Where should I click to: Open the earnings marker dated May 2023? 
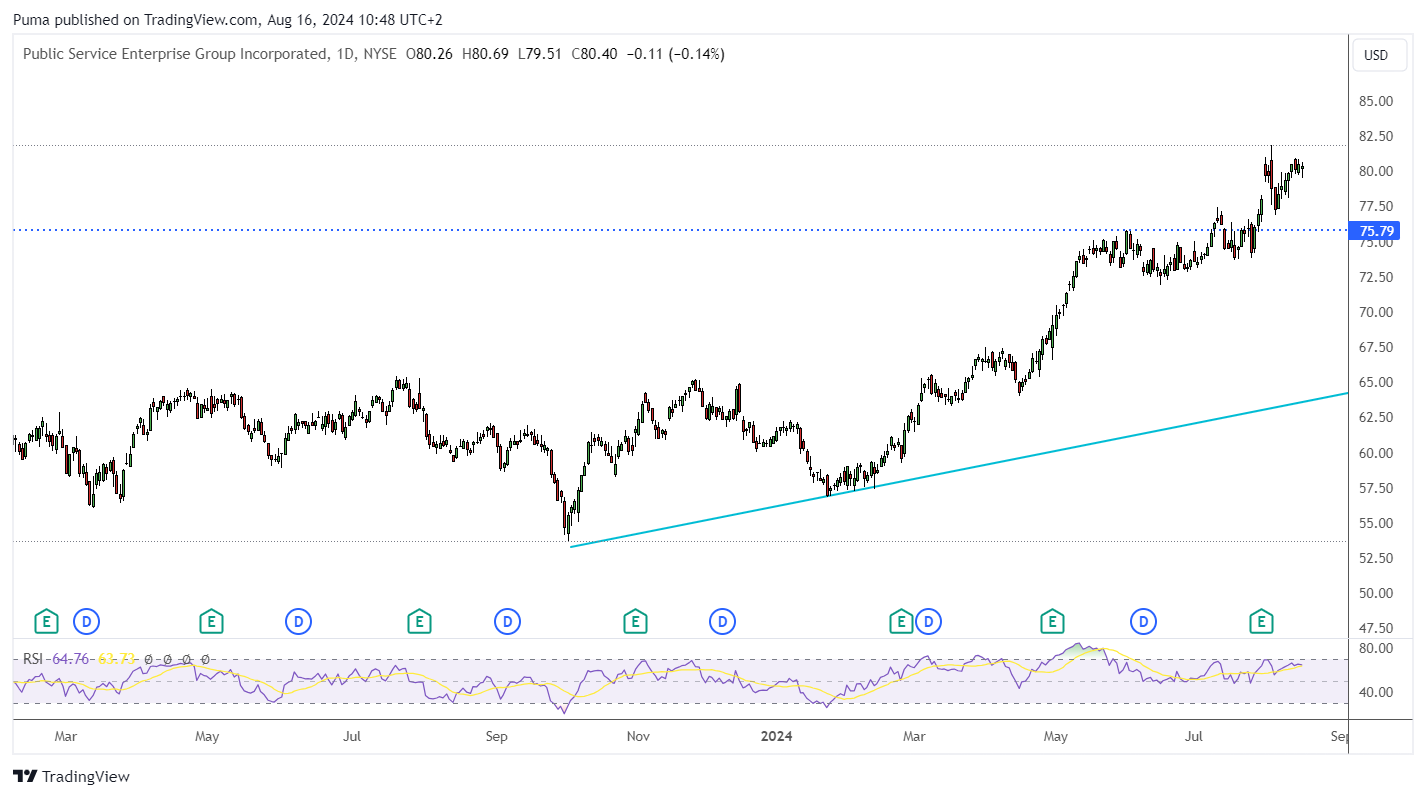(x=210, y=622)
